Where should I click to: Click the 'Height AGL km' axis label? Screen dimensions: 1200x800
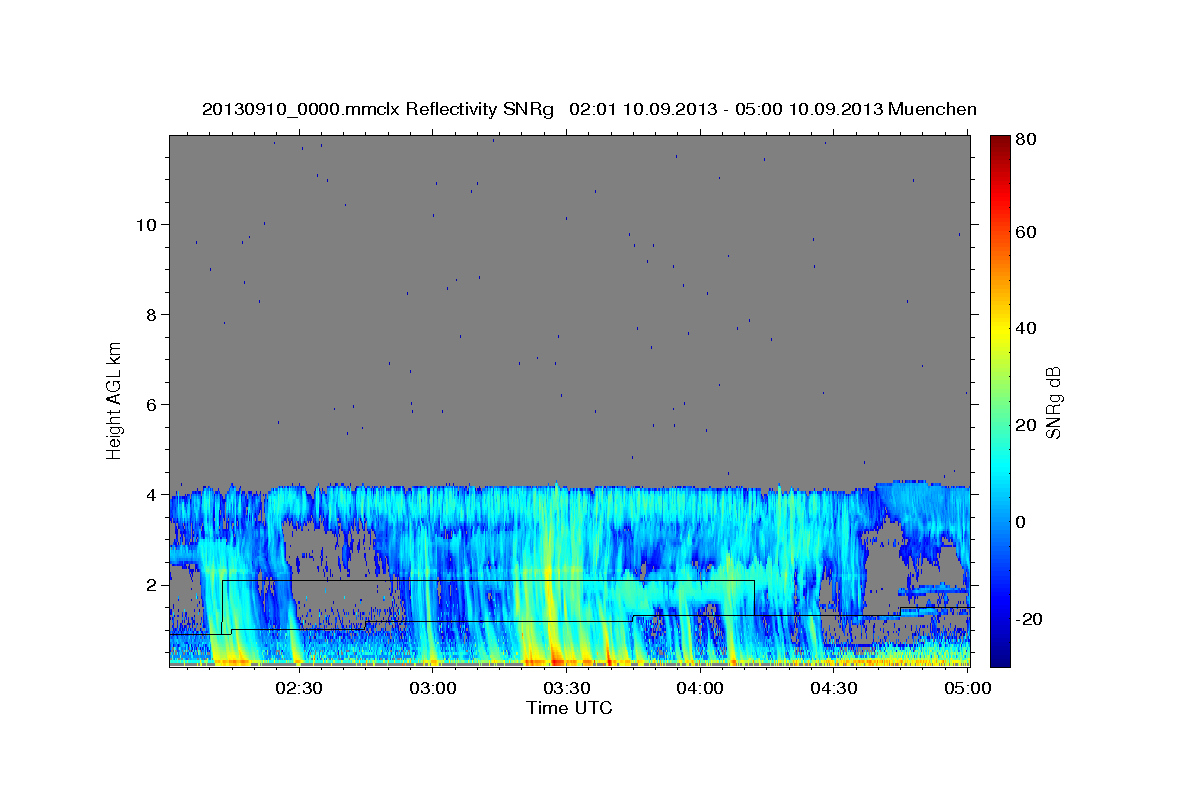pyautogui.click(x=115, y=400)
